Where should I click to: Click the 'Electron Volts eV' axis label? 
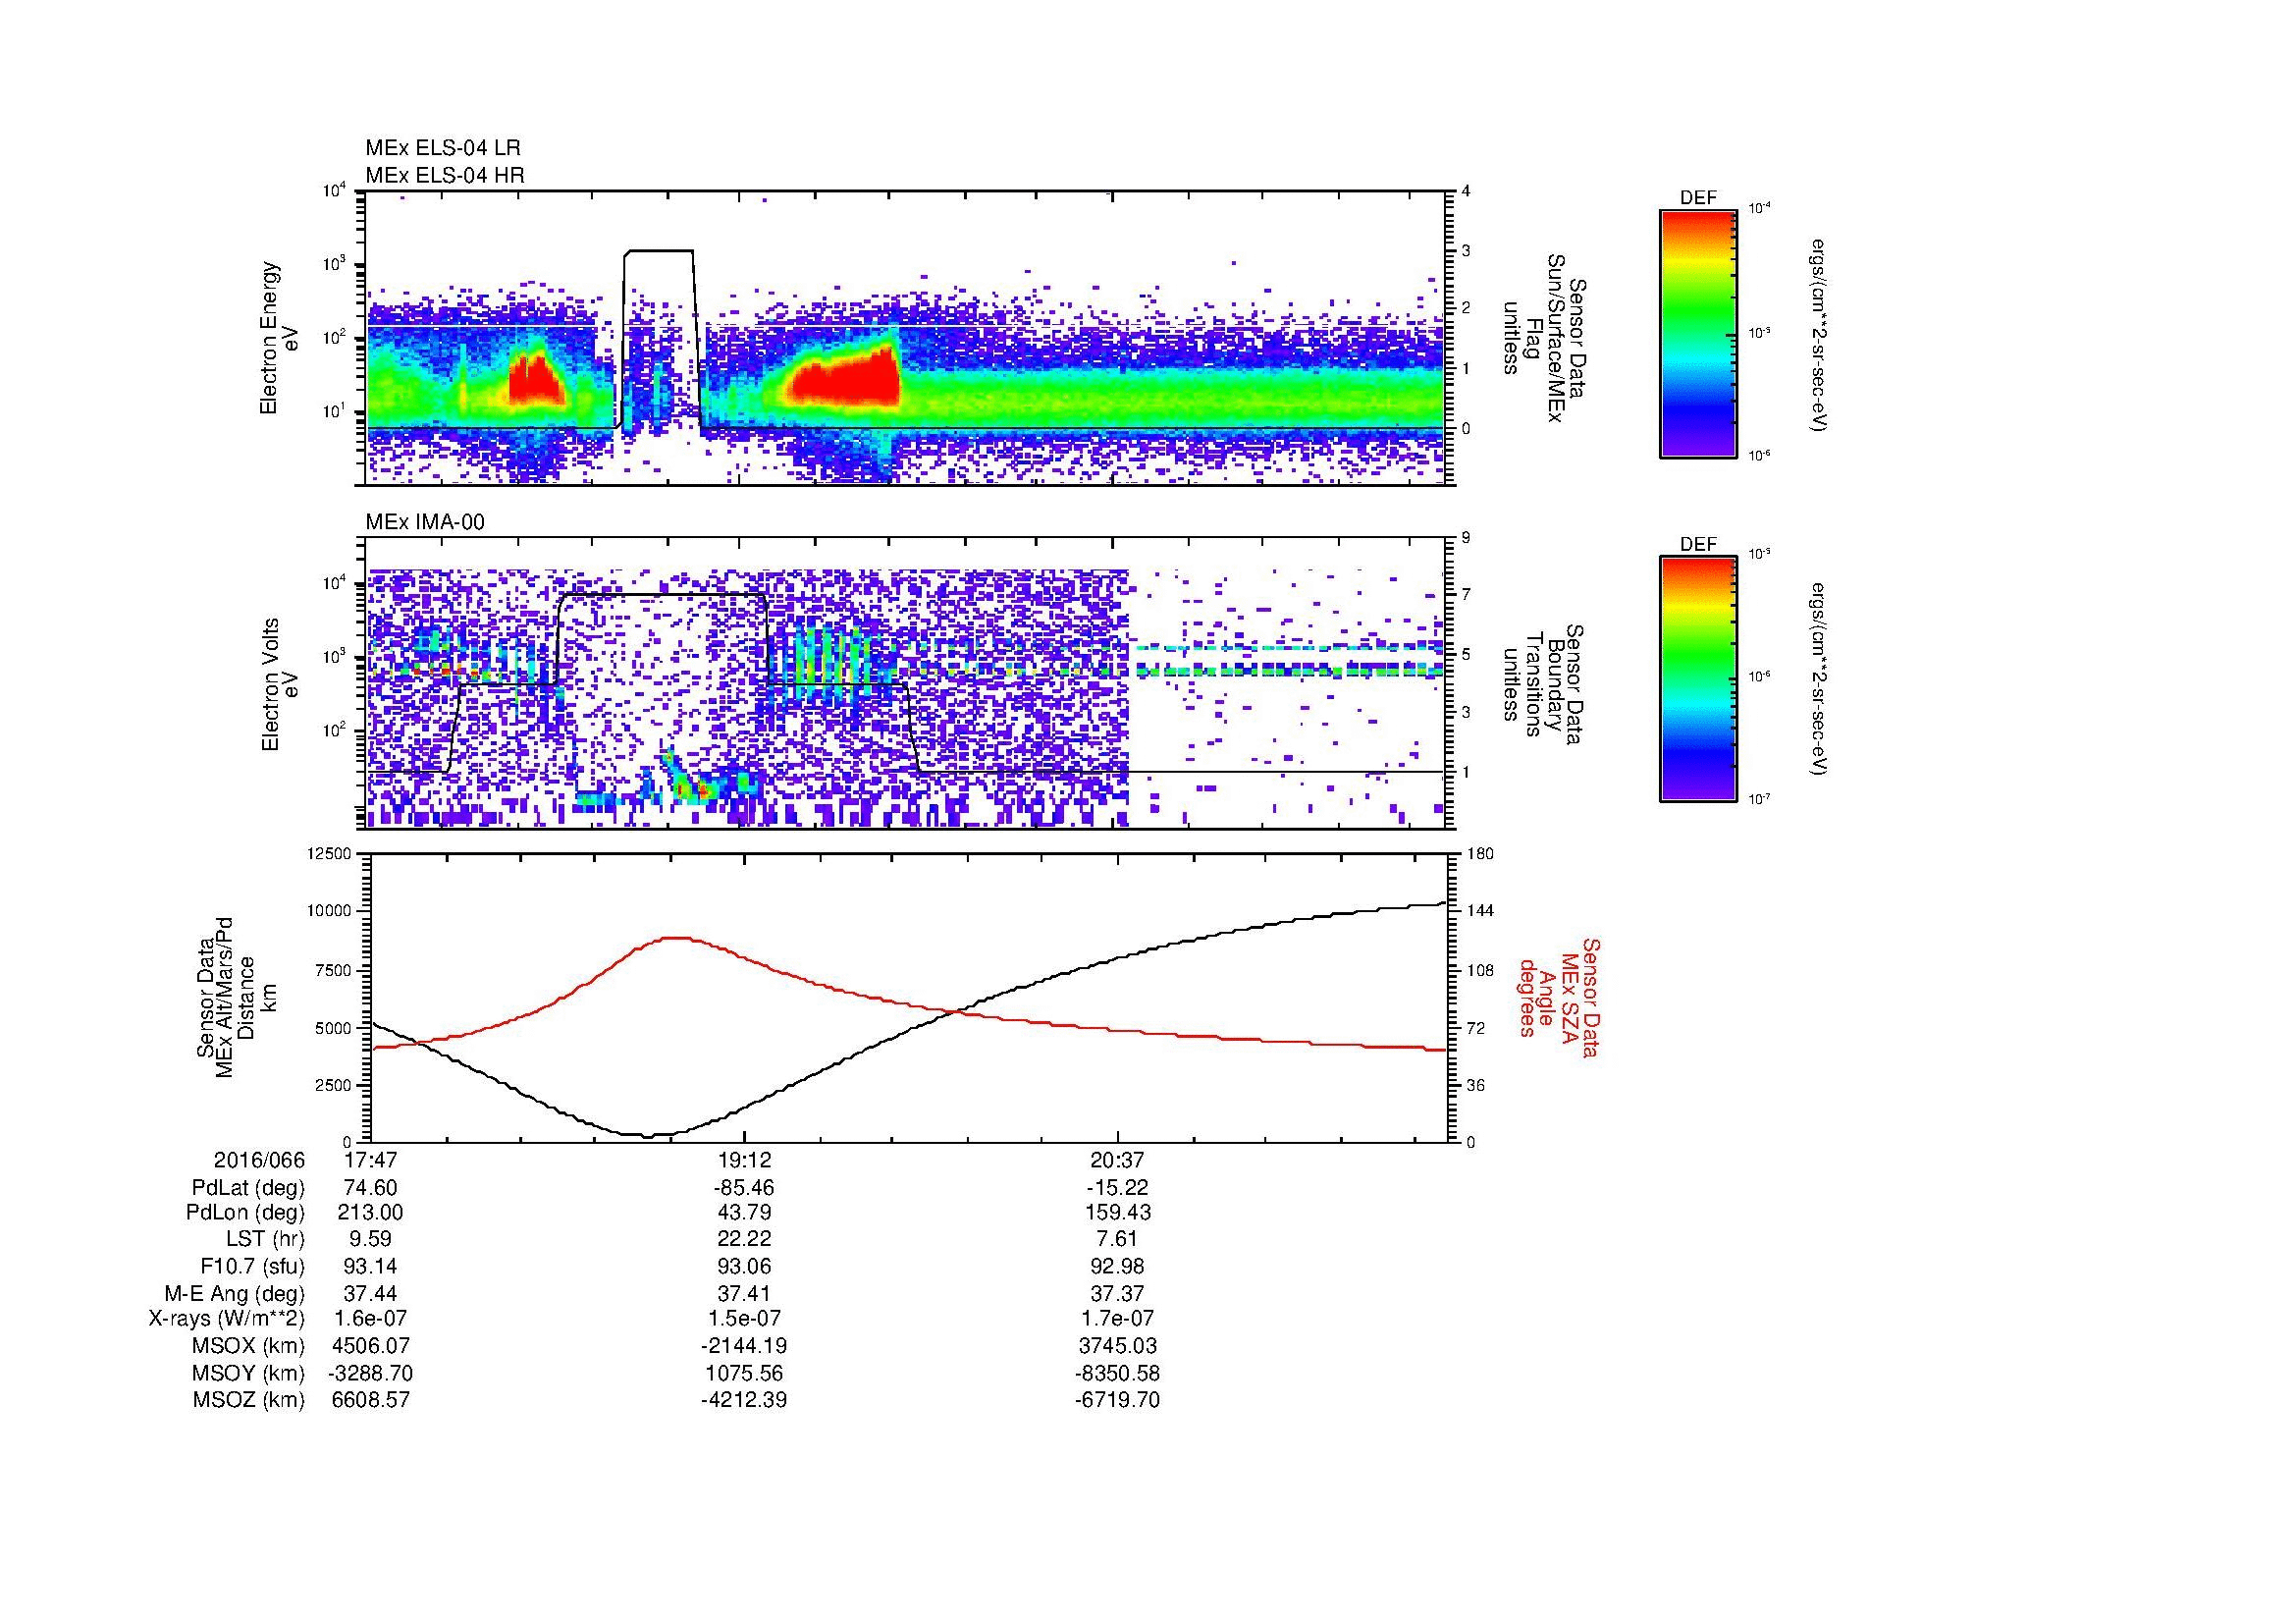point(279,685)
